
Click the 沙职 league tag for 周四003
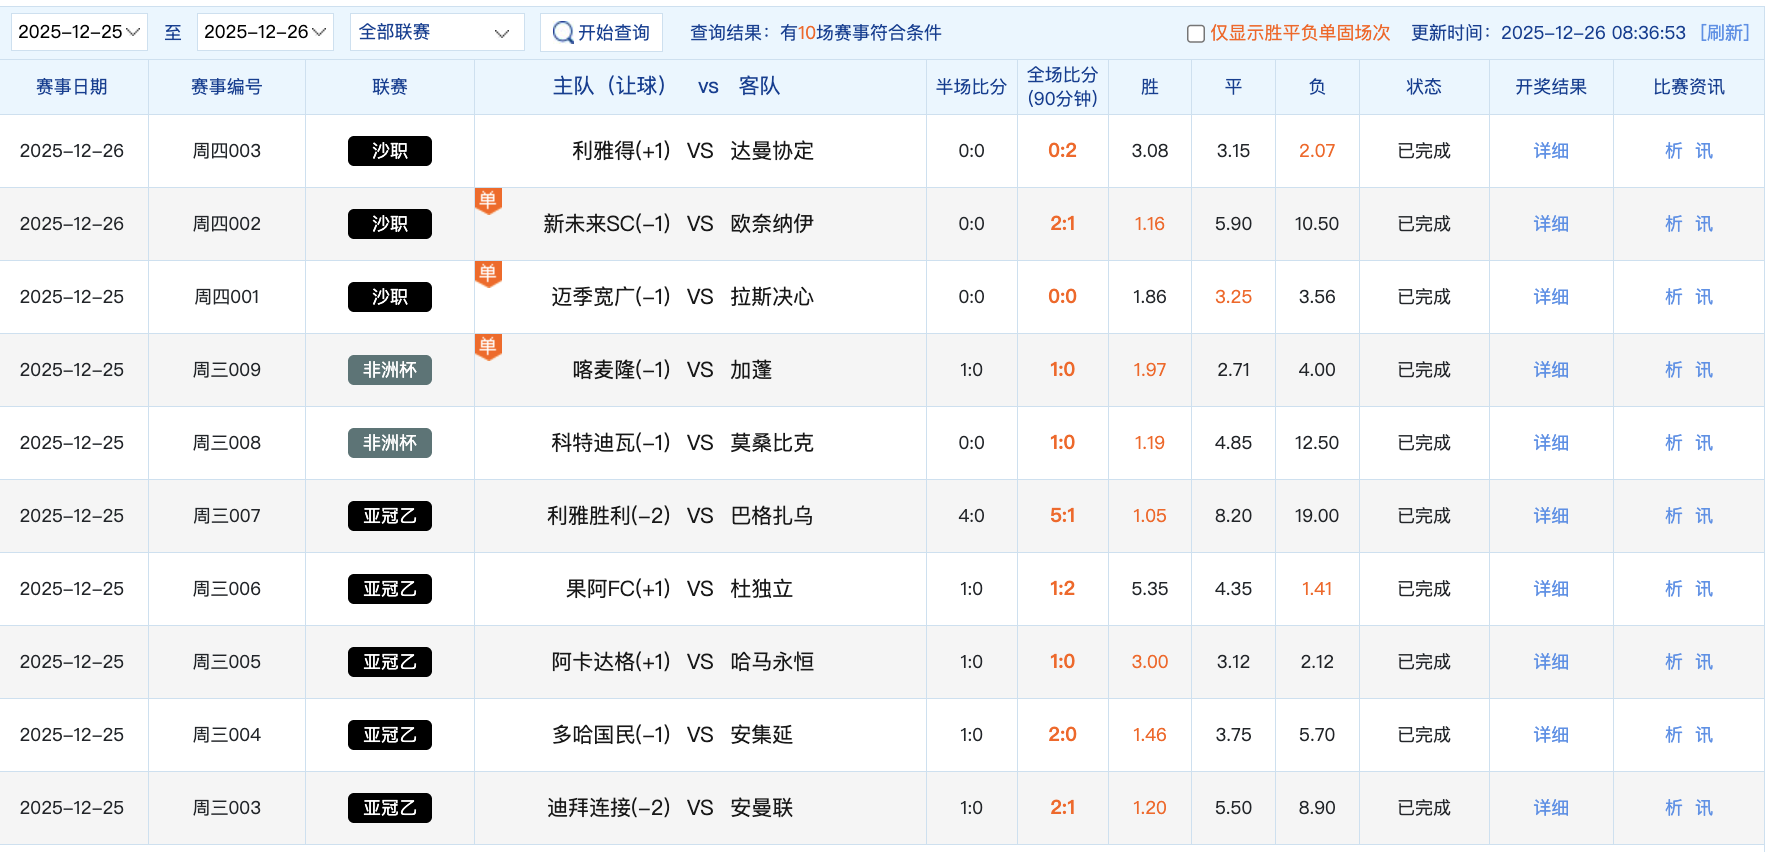tap(389, 151)
